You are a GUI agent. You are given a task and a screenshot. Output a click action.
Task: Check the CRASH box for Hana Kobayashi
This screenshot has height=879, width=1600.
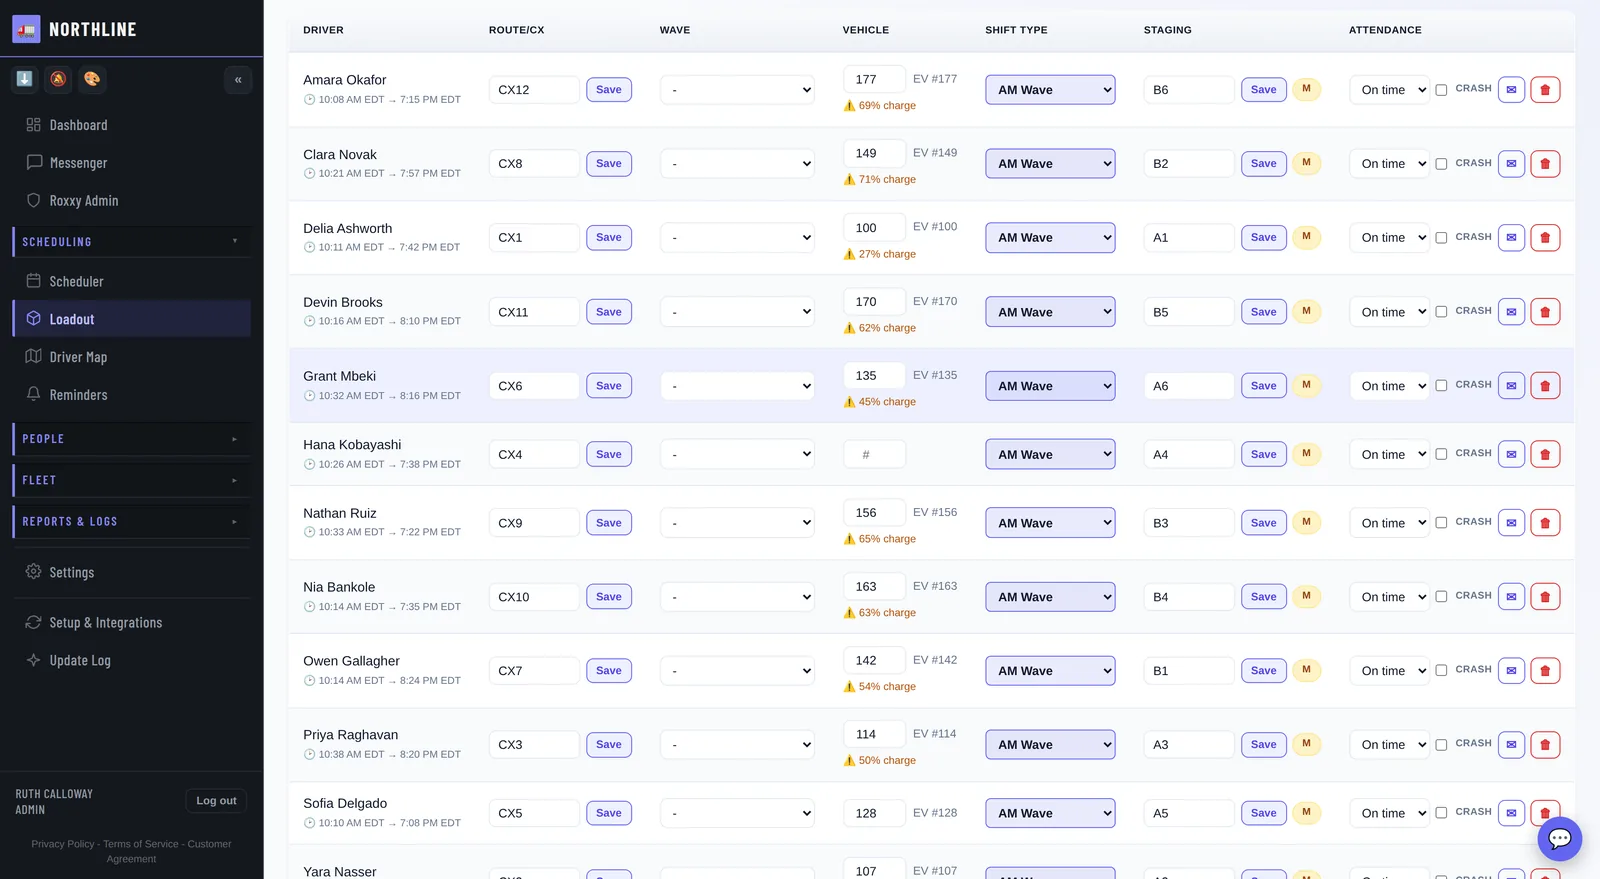tap(1441, 455)
